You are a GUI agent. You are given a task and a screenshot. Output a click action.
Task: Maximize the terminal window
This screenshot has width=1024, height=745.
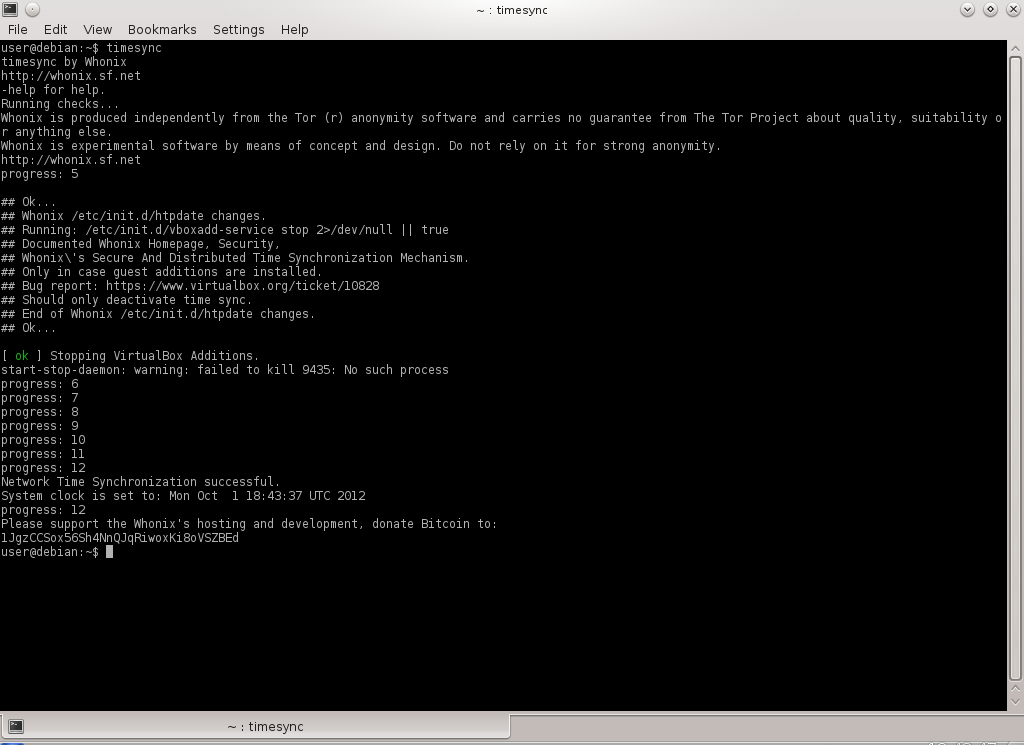990,9
